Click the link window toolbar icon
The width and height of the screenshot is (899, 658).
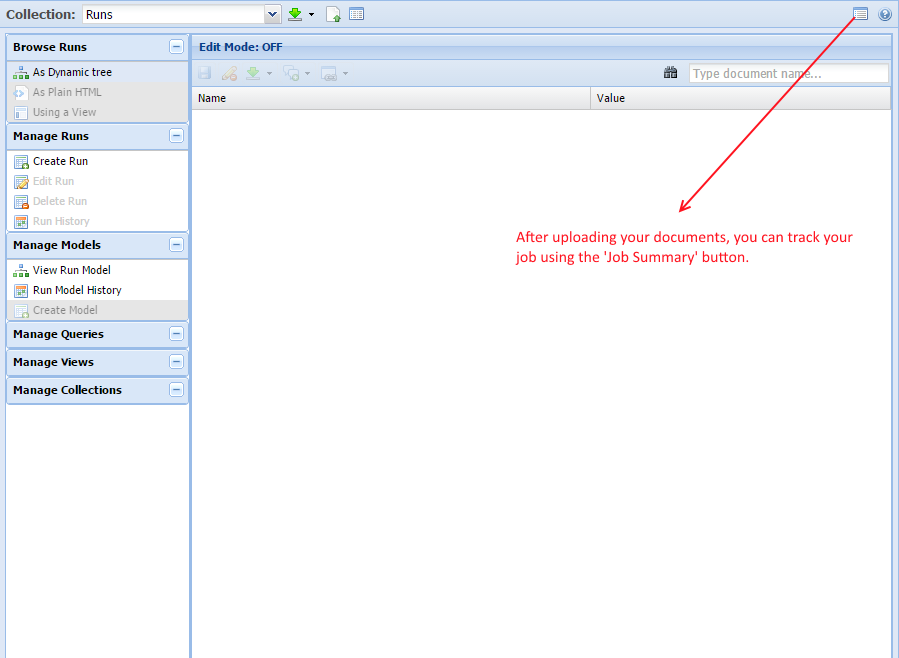[x=329, y=73]
